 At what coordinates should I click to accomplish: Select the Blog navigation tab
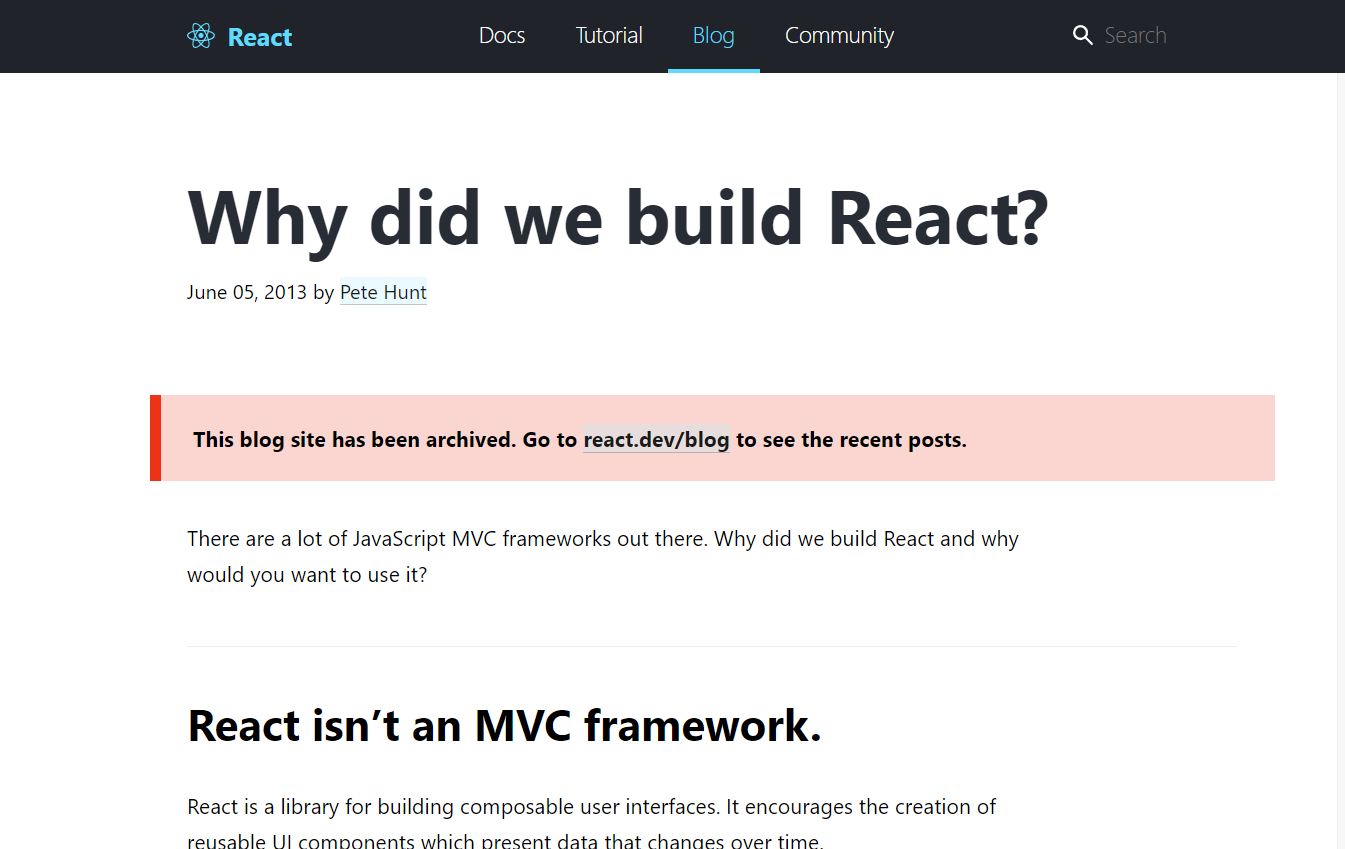click(714, 36)
